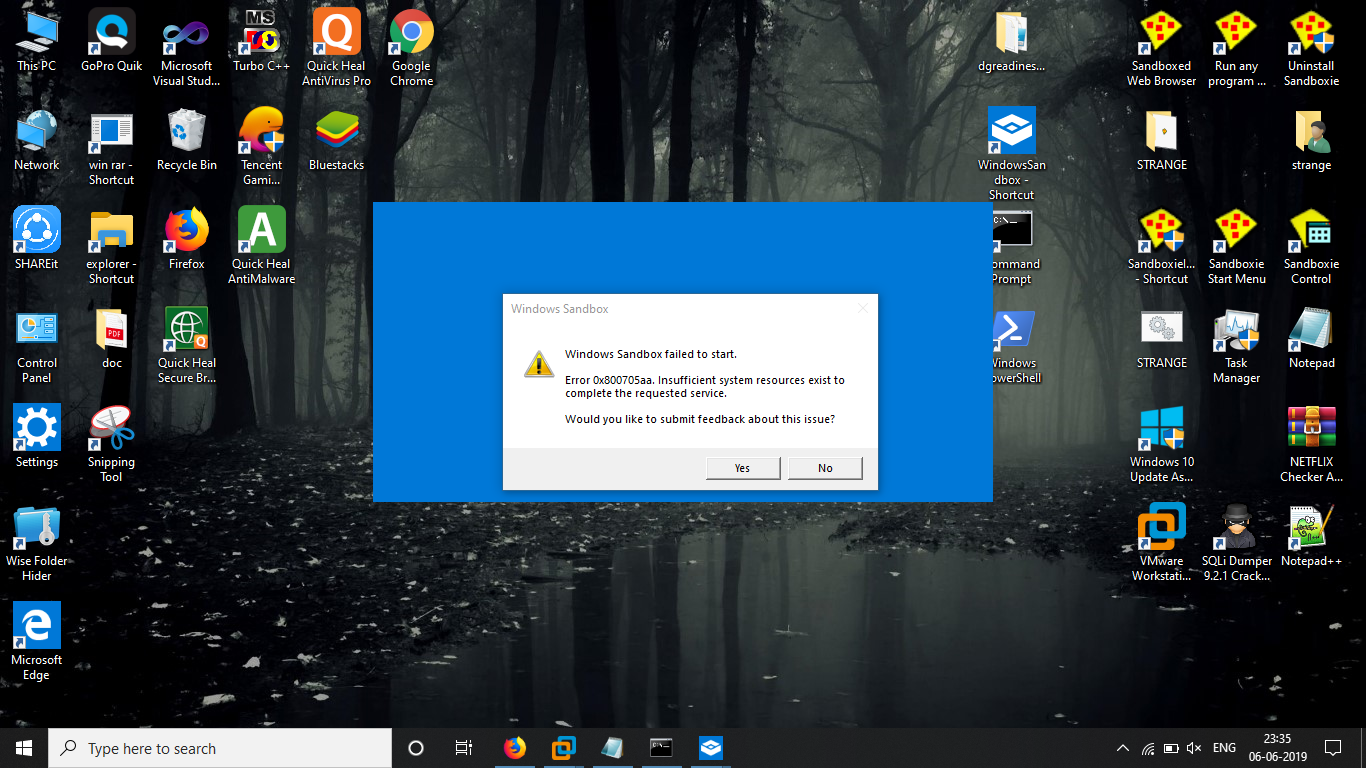The image size is (1366, 768).
Task: Open Quick Heal AntiMalware icon
Action: click(x=262, y=248)
